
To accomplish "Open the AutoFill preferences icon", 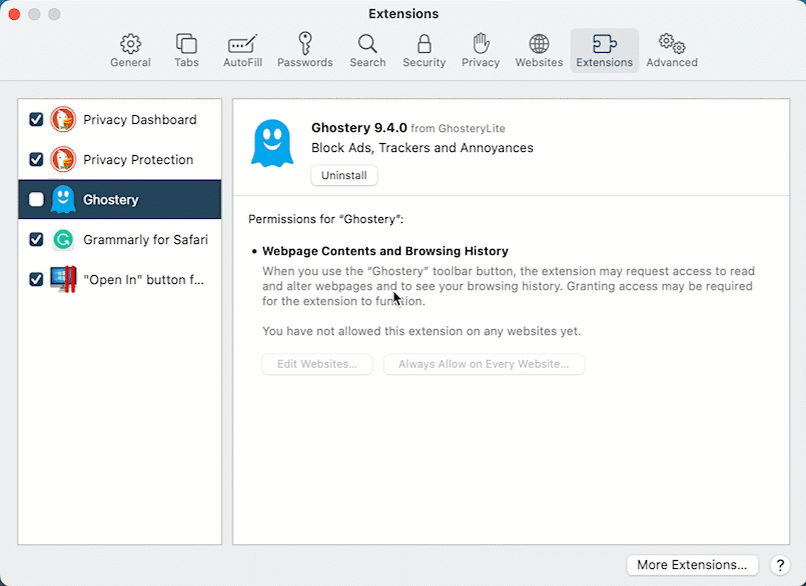I will click(242, 44).
